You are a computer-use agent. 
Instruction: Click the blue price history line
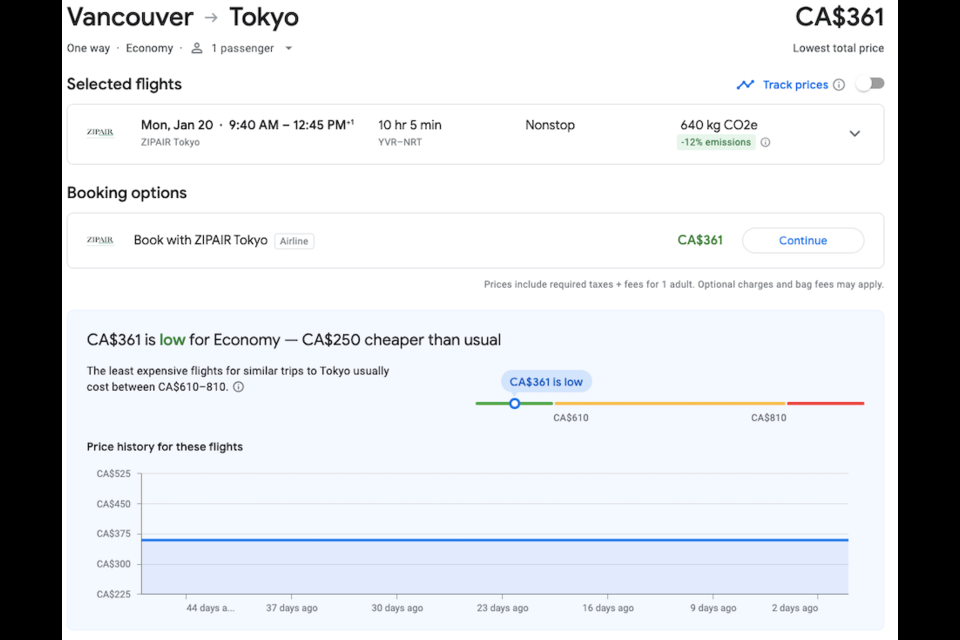click(x=495, y=540)
